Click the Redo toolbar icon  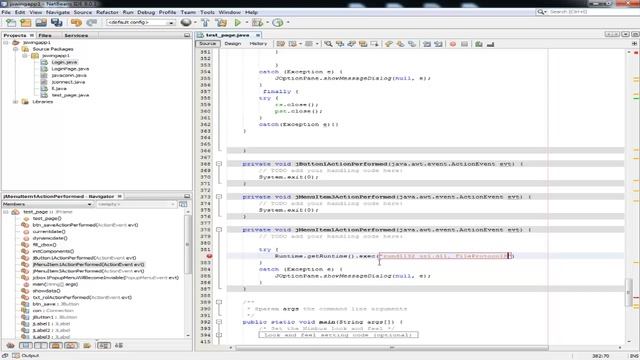click(x=91, y=23)
